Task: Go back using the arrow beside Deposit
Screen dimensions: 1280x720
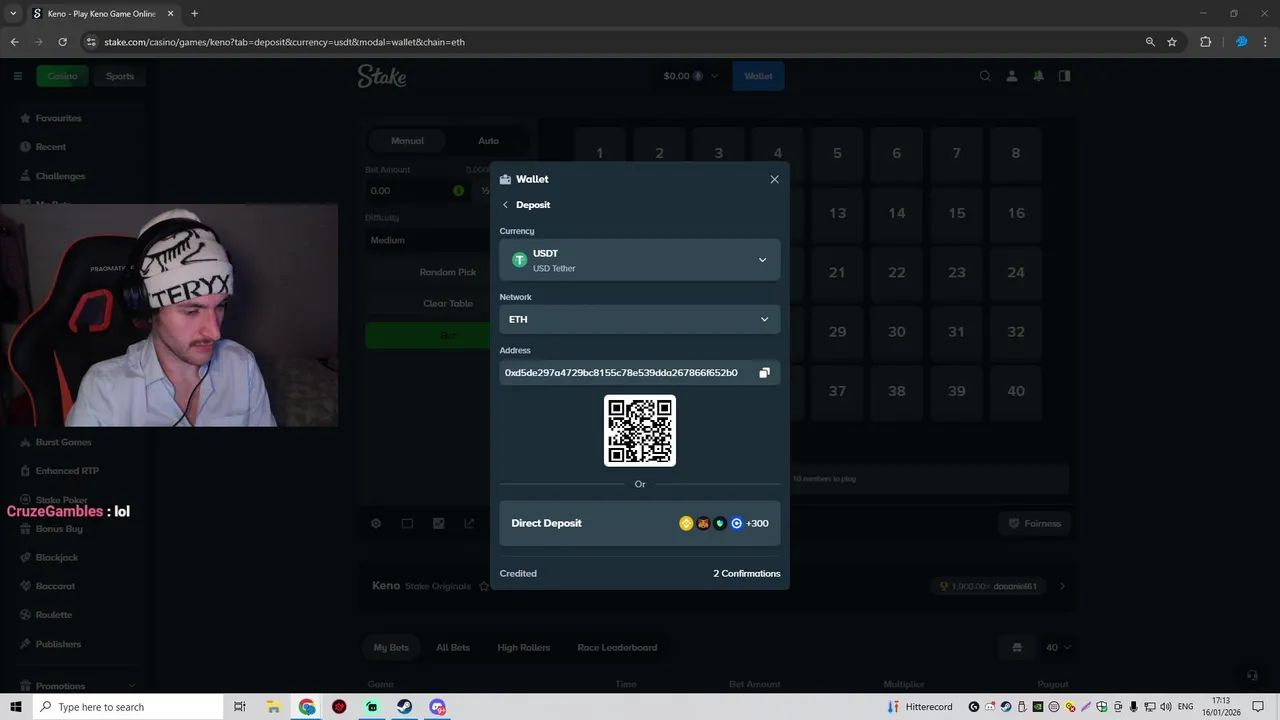Action: pyautogui.click(x=505, y=205)
